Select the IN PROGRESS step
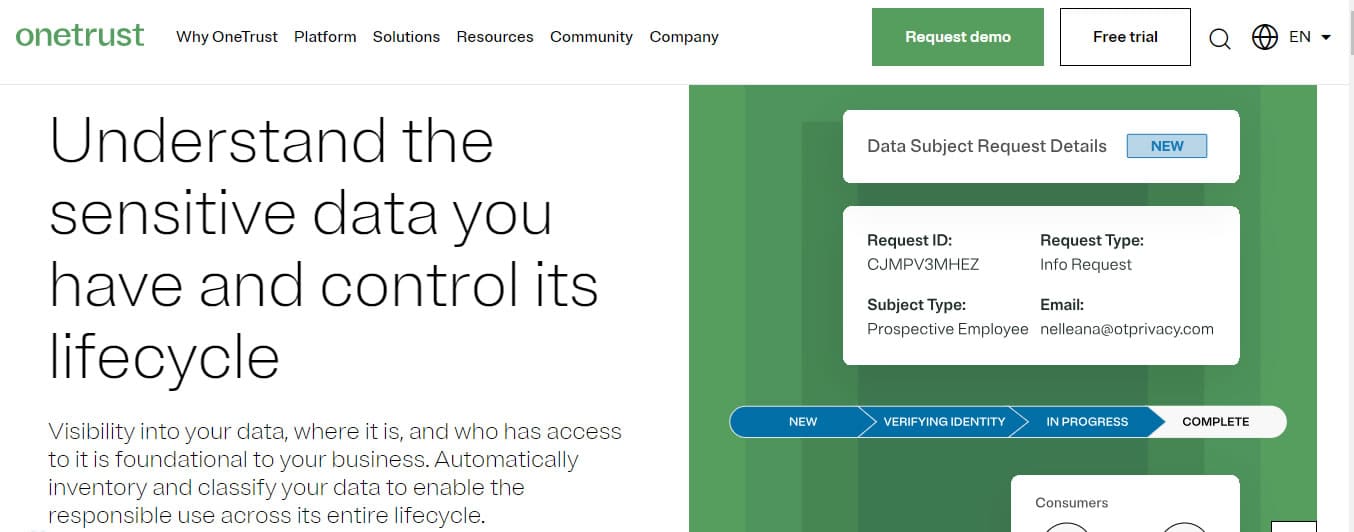This screenshot has height=532, width=1354. (x=1086, y=421)
